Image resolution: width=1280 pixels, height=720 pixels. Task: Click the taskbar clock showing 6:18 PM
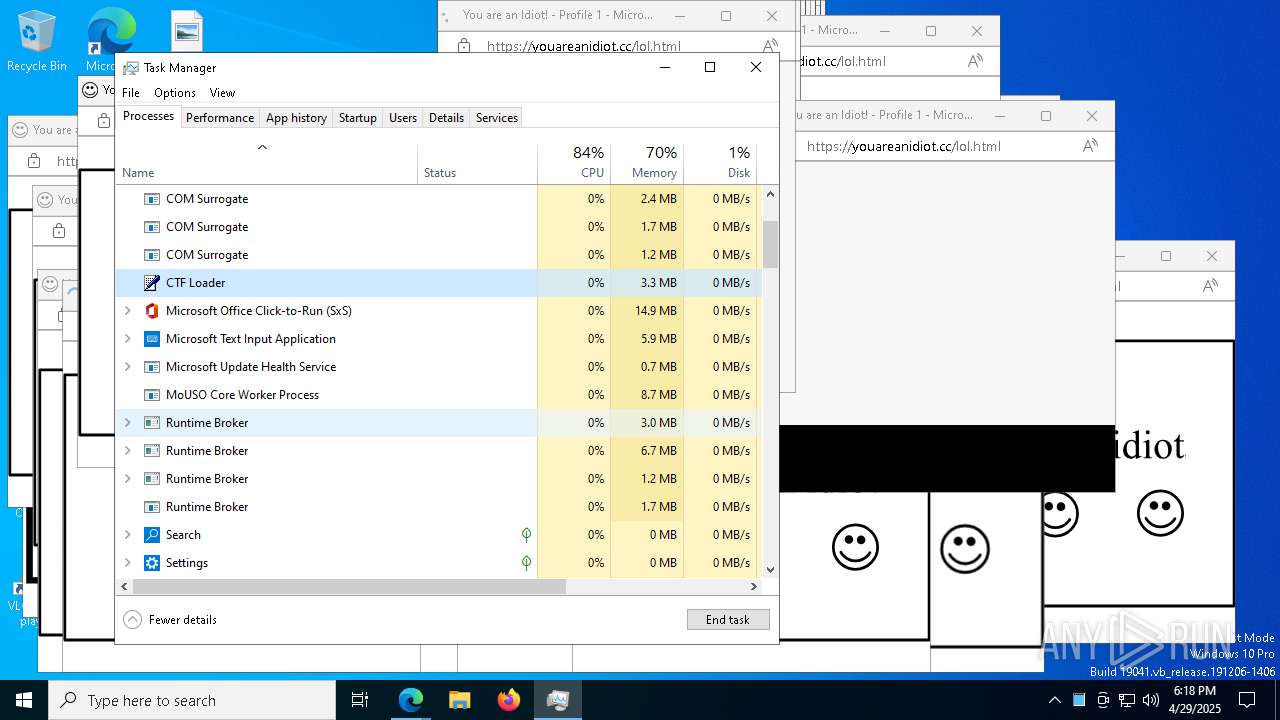(x=1195, y=700)
